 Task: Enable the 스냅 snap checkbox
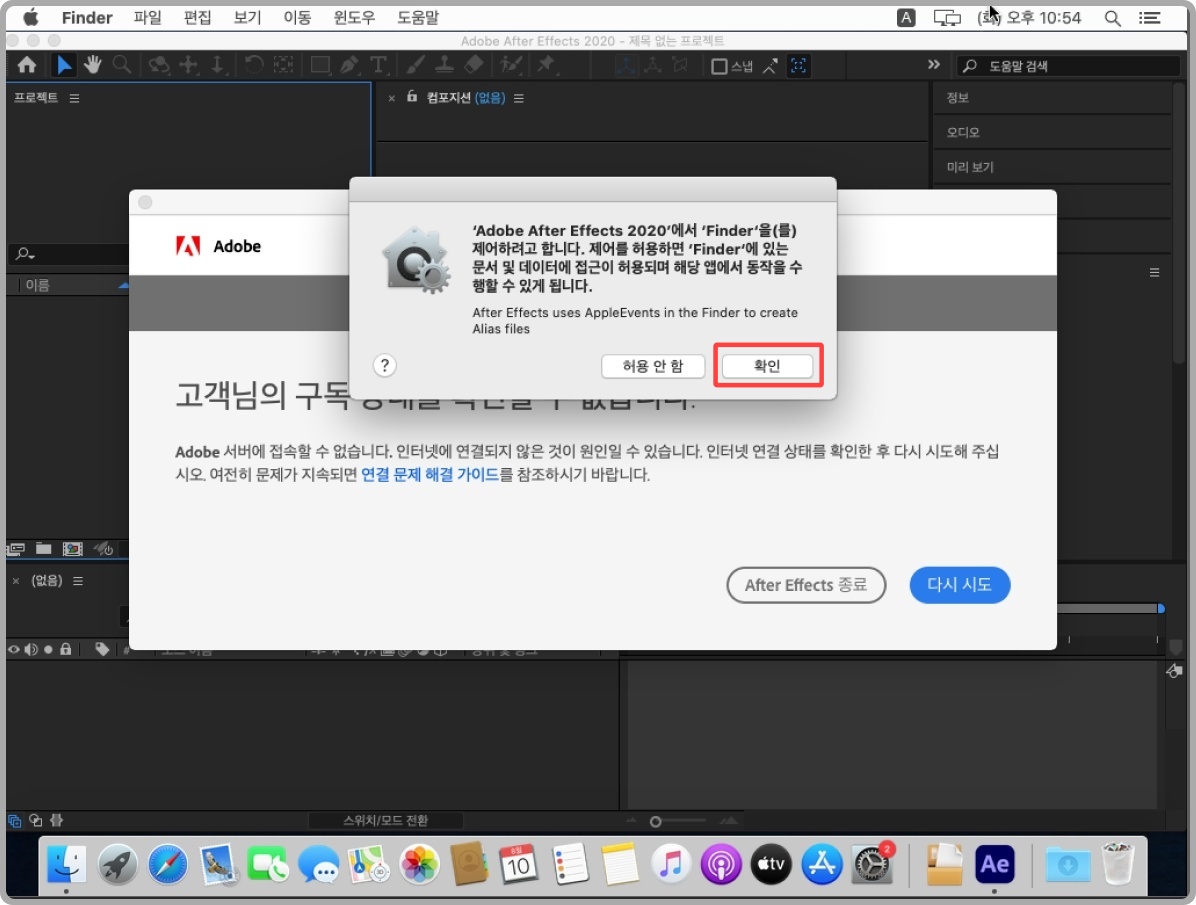[x=721, y=65]
